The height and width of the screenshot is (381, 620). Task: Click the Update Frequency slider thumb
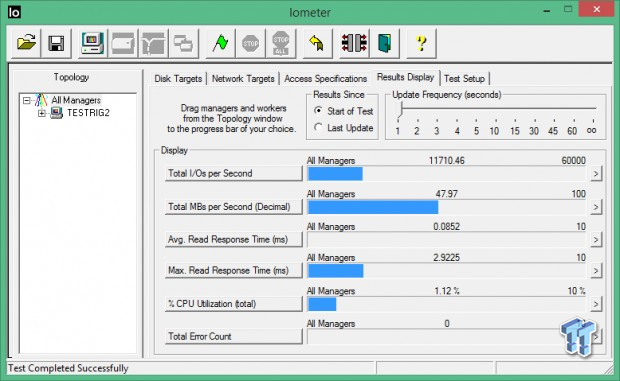(400, 110)
